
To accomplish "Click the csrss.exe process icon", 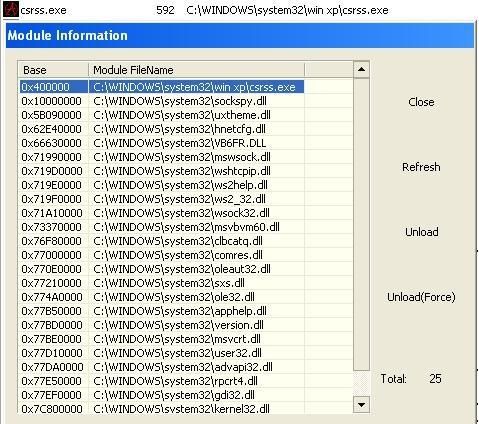I will [x=11, y=9].
